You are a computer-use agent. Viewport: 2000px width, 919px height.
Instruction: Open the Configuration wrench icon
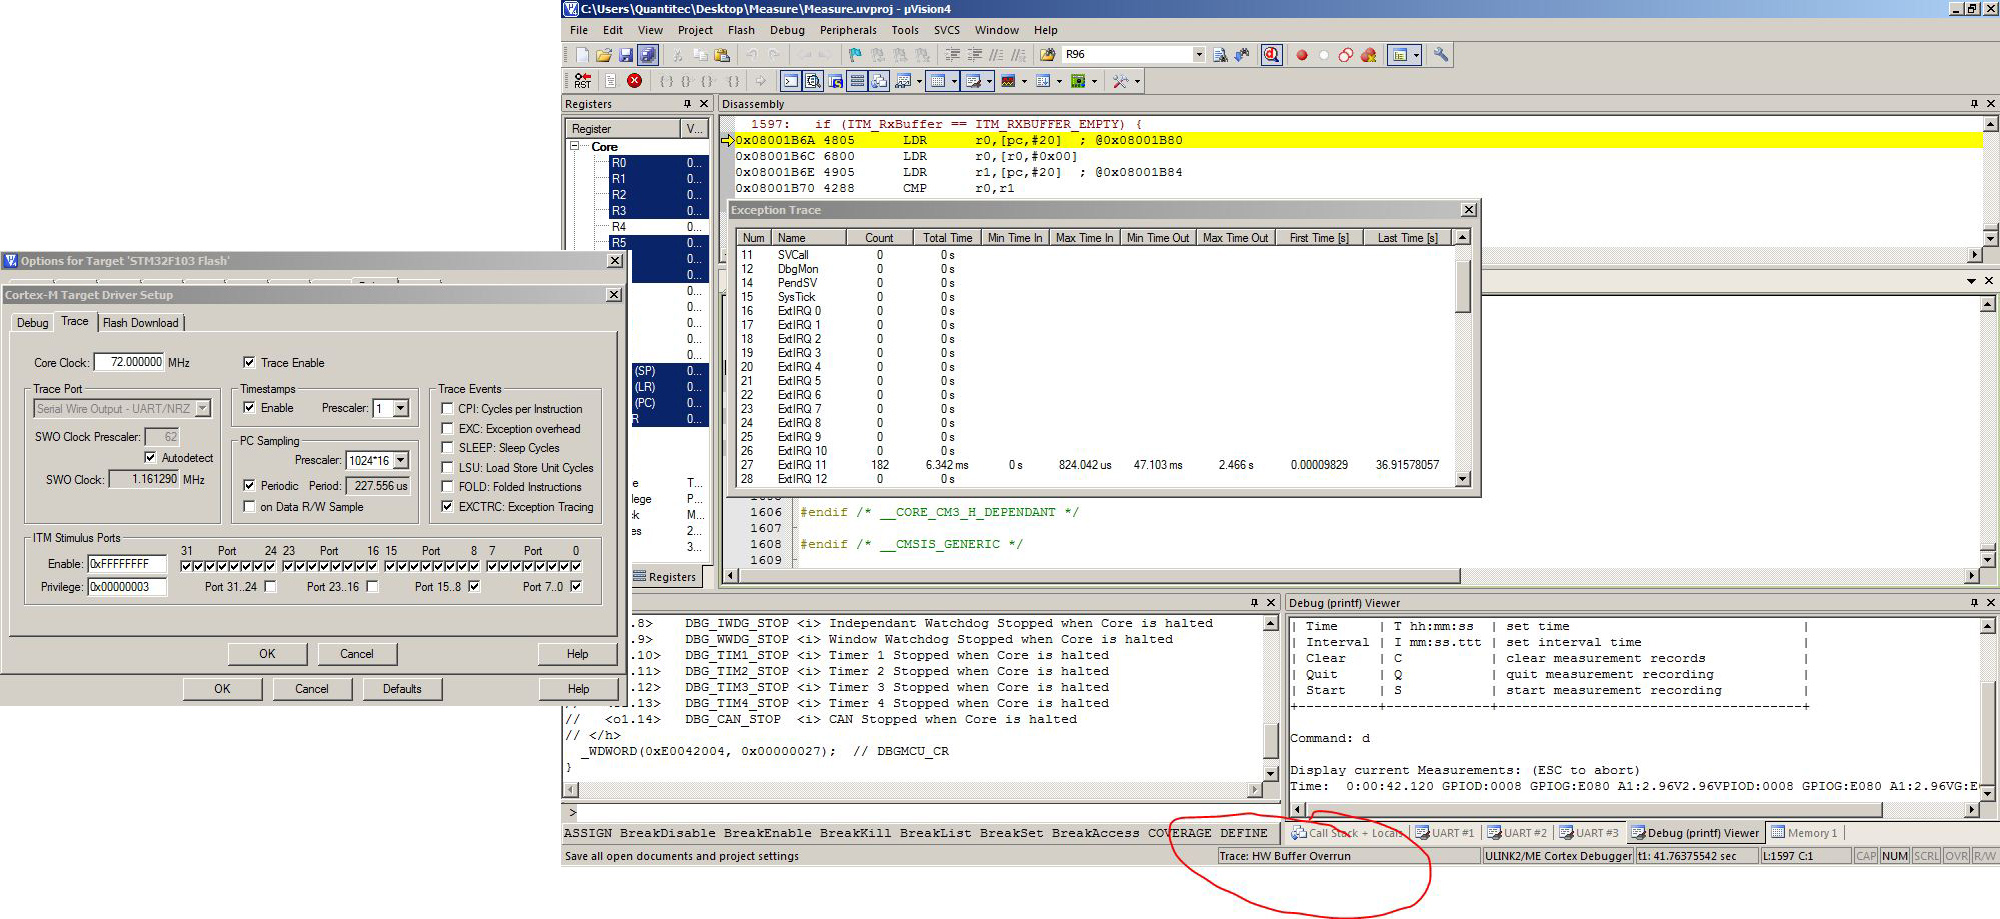click(x=1440, y=55)
